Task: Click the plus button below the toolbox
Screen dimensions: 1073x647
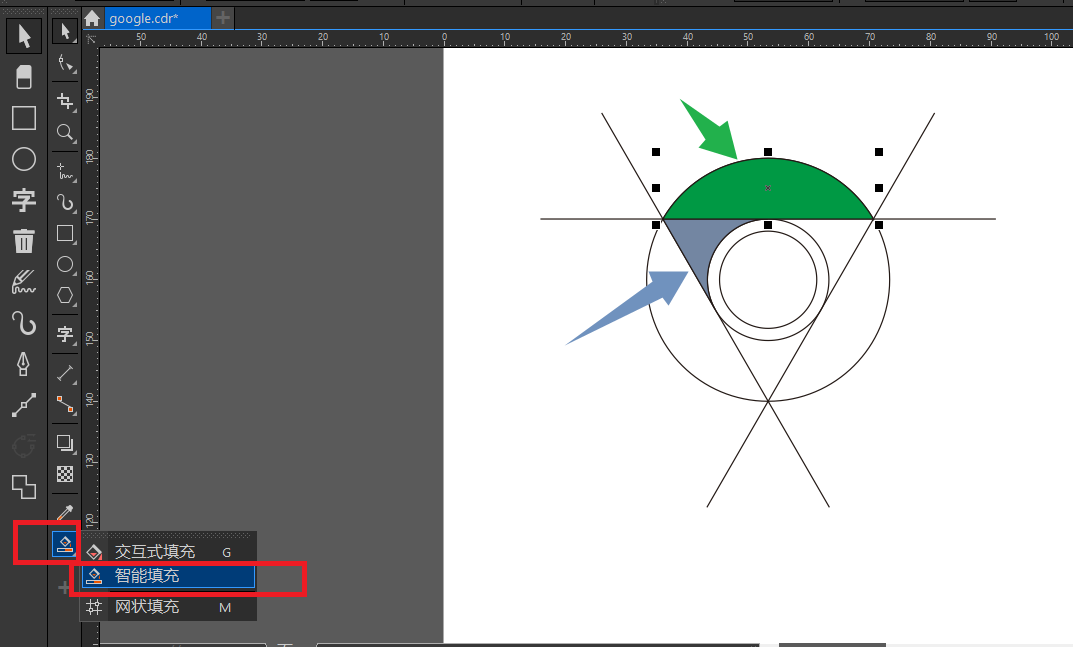Action: click(x=64, y=587)
